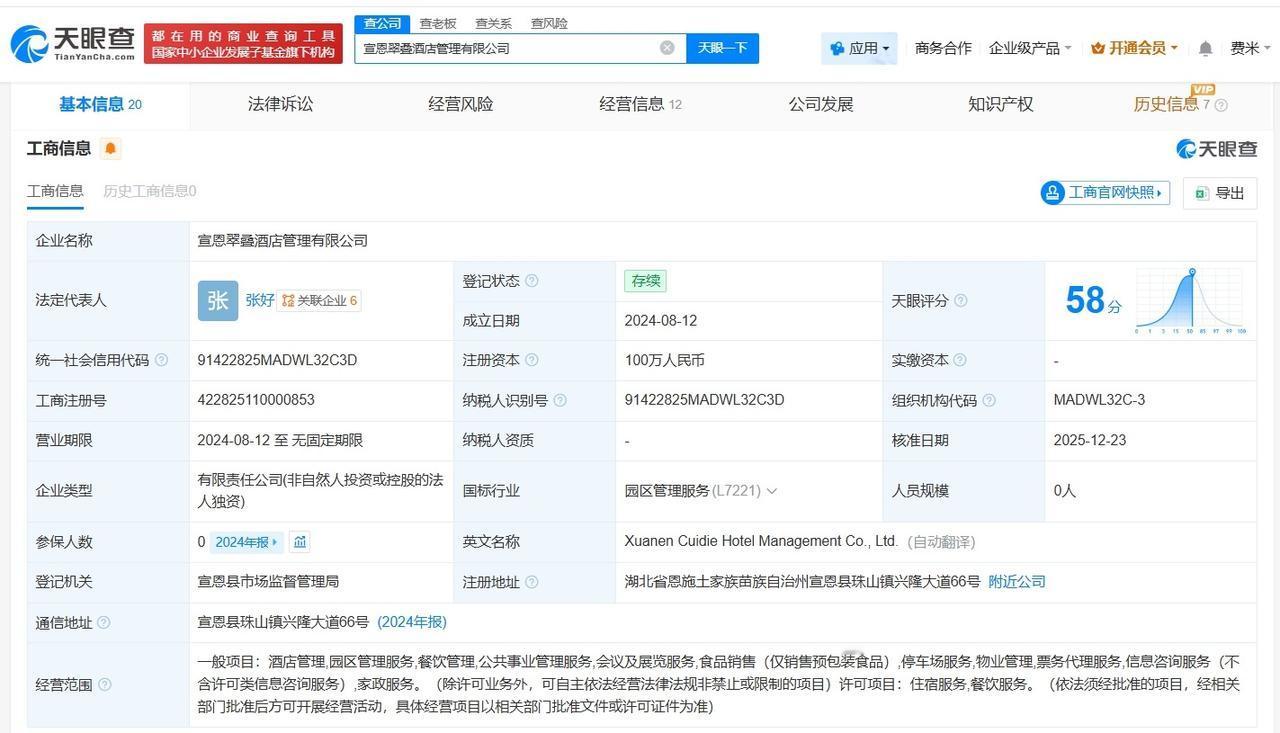Expand the 园区管理服务 industry chevron

click(771, 491)
